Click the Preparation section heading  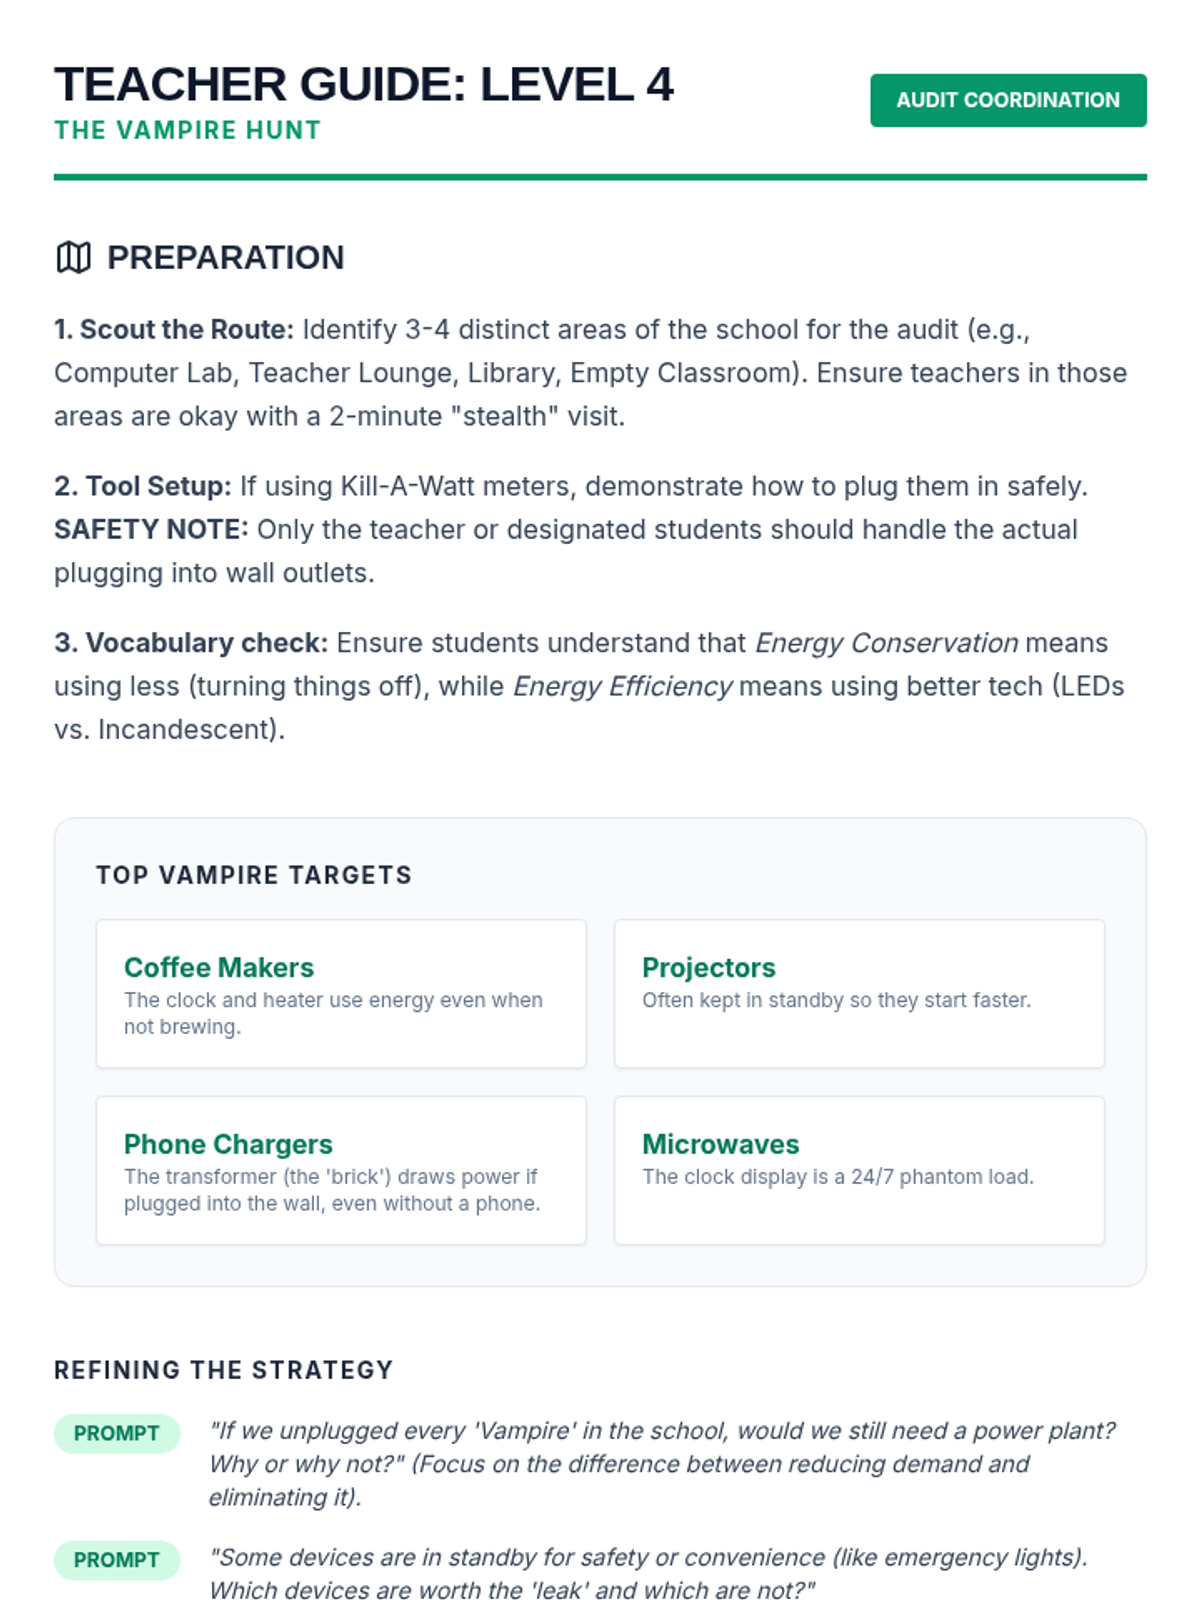pos(225,257)
